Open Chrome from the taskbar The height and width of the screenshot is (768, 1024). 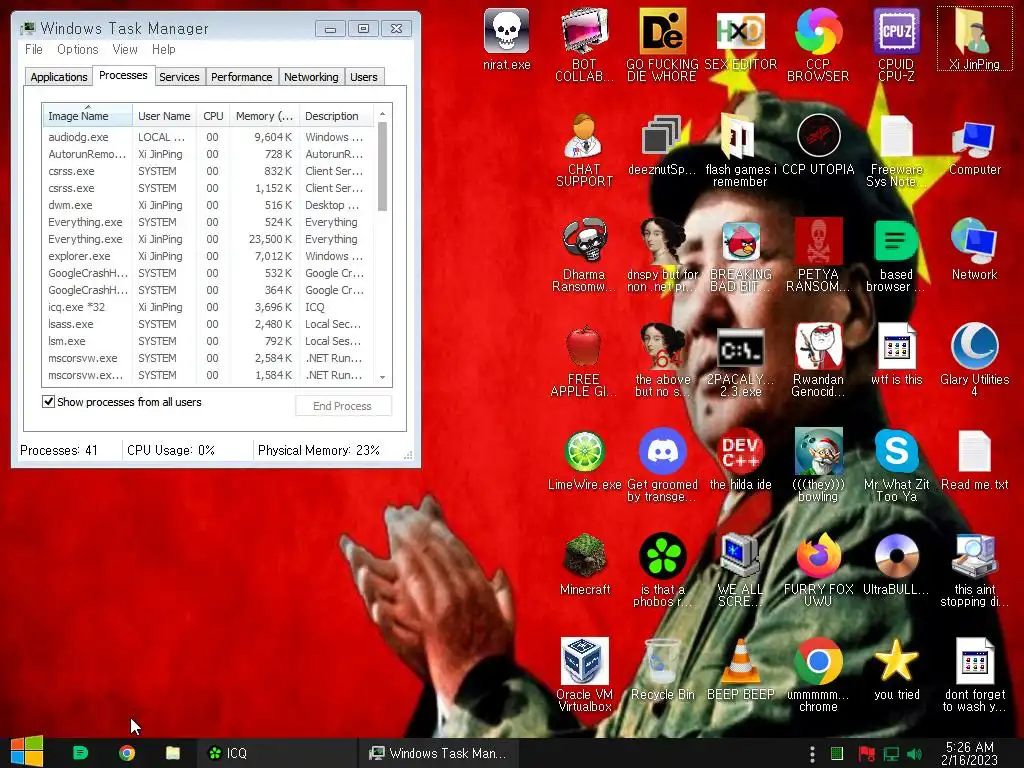pos(127,753)
